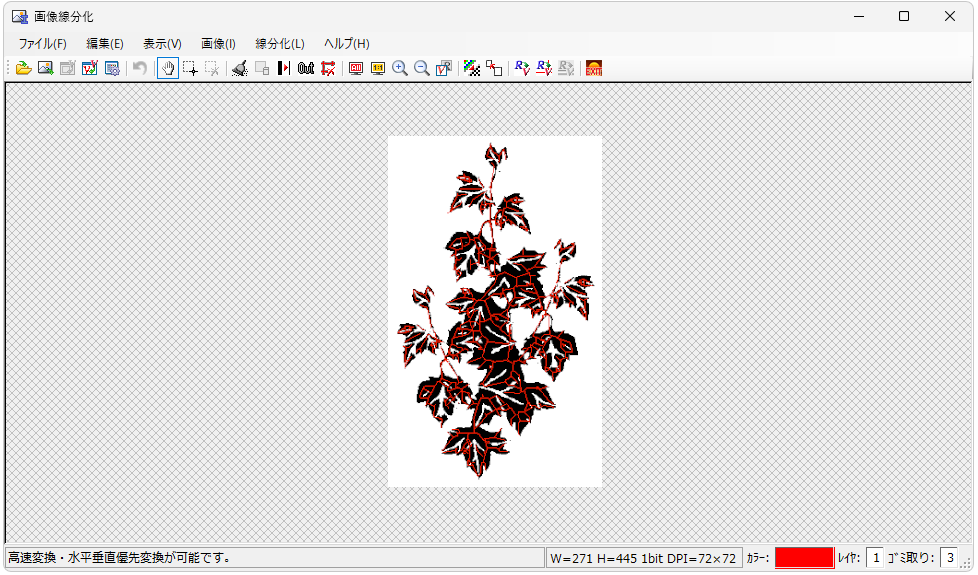Select the rectangle selection tool
Viewport: 978px width, 575px height.
pyautogui.click(x=190, y=68)
